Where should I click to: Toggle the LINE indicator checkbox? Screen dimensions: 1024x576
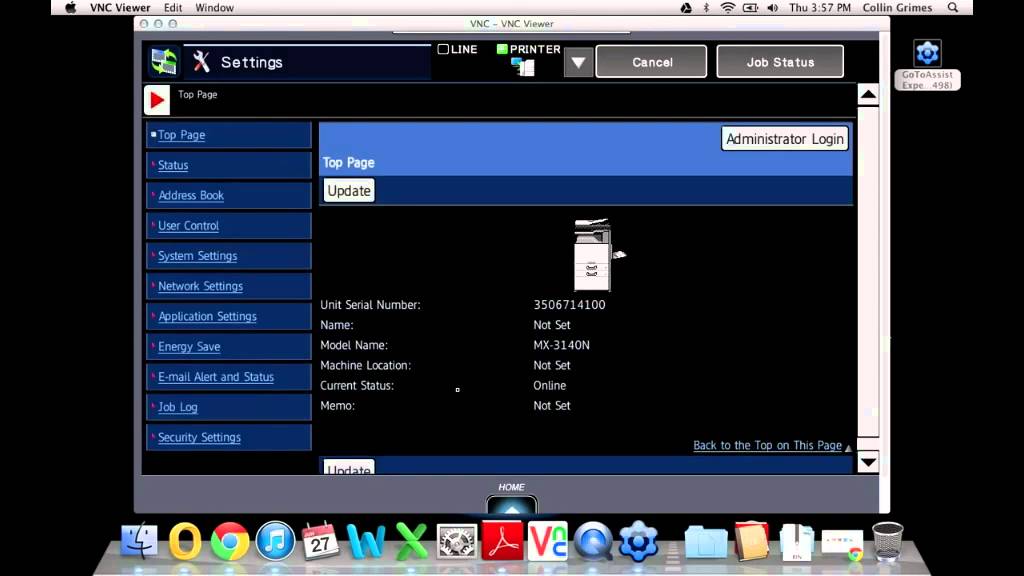click(443, 49)
